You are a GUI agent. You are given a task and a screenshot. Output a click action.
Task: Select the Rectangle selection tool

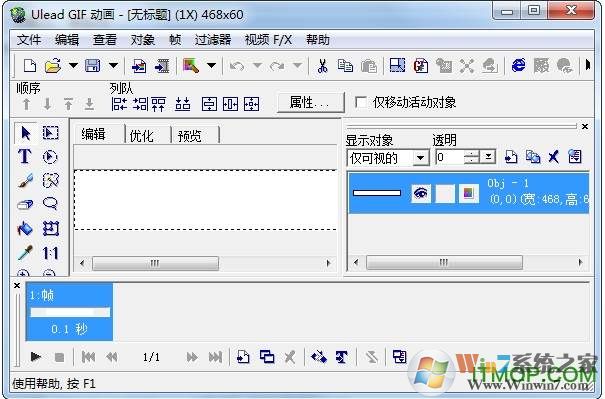click(51, 133)
